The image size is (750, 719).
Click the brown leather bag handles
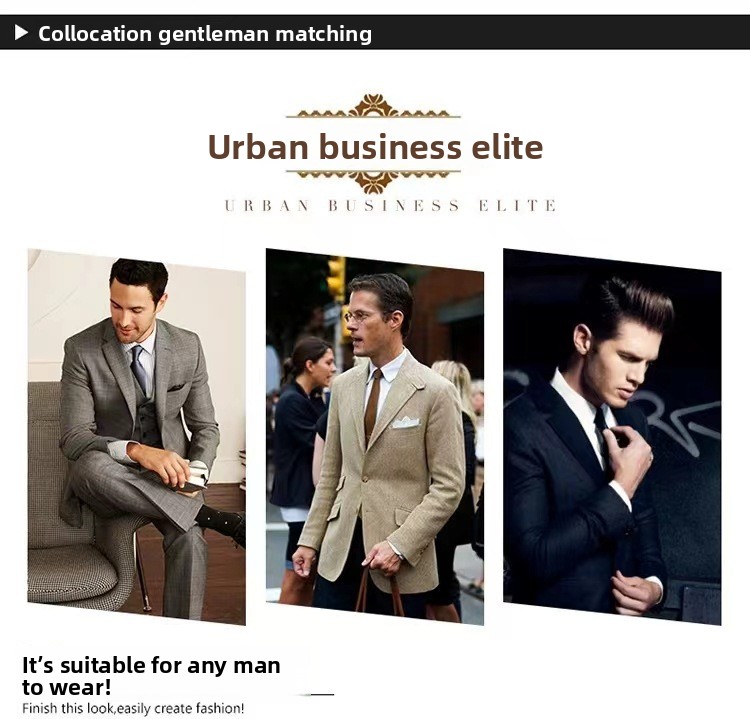pos(380,591)
